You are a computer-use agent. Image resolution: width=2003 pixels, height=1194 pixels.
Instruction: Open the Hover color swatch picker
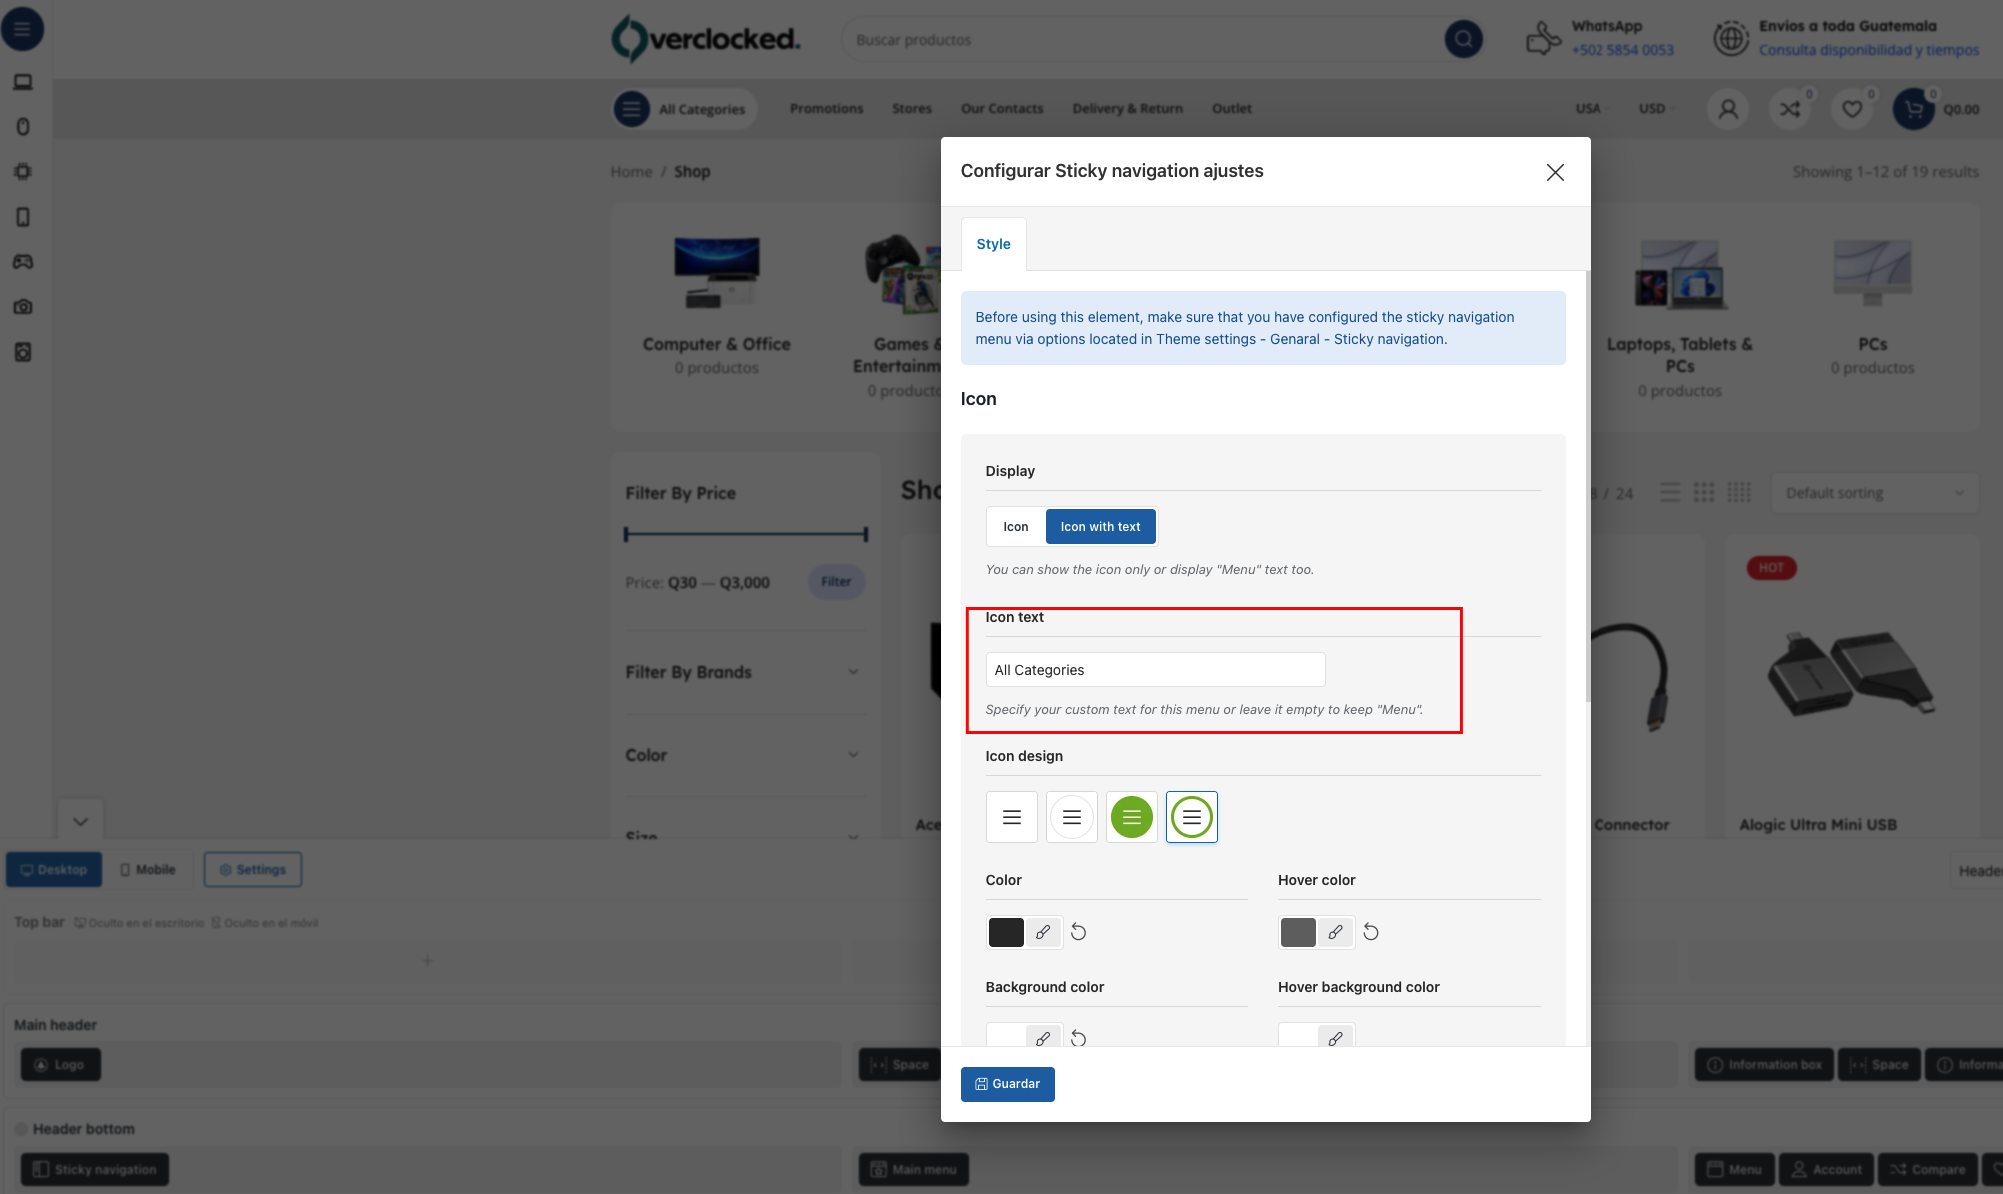(1298, 932)
